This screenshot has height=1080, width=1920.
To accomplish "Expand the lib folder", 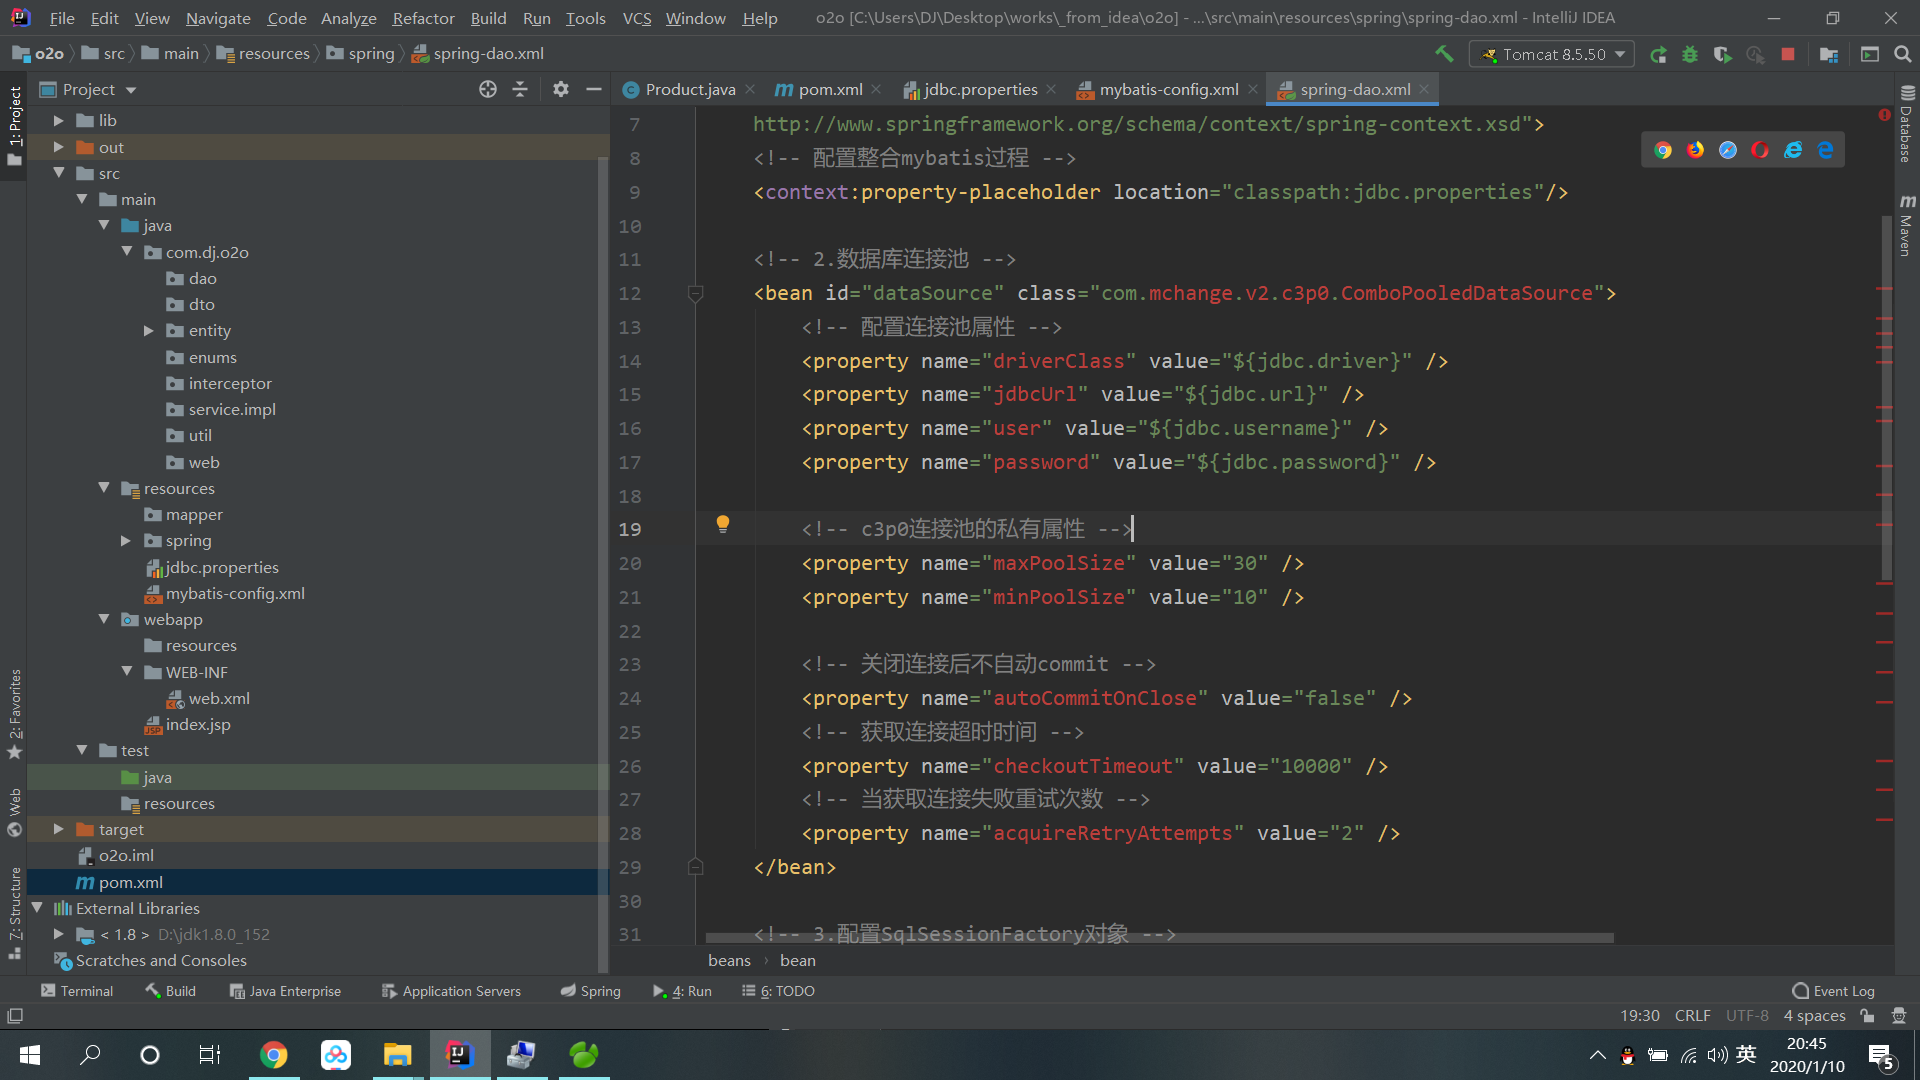I will tap(59, 120).
